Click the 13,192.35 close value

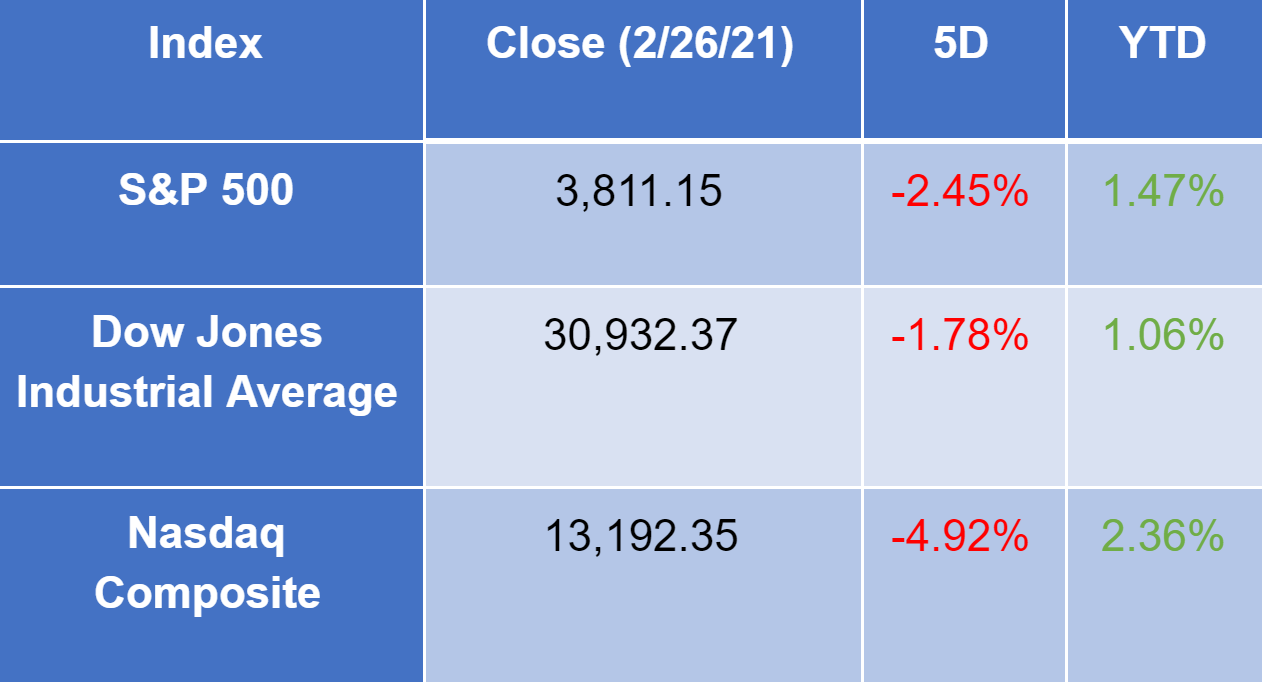click(x=640, y=536)
